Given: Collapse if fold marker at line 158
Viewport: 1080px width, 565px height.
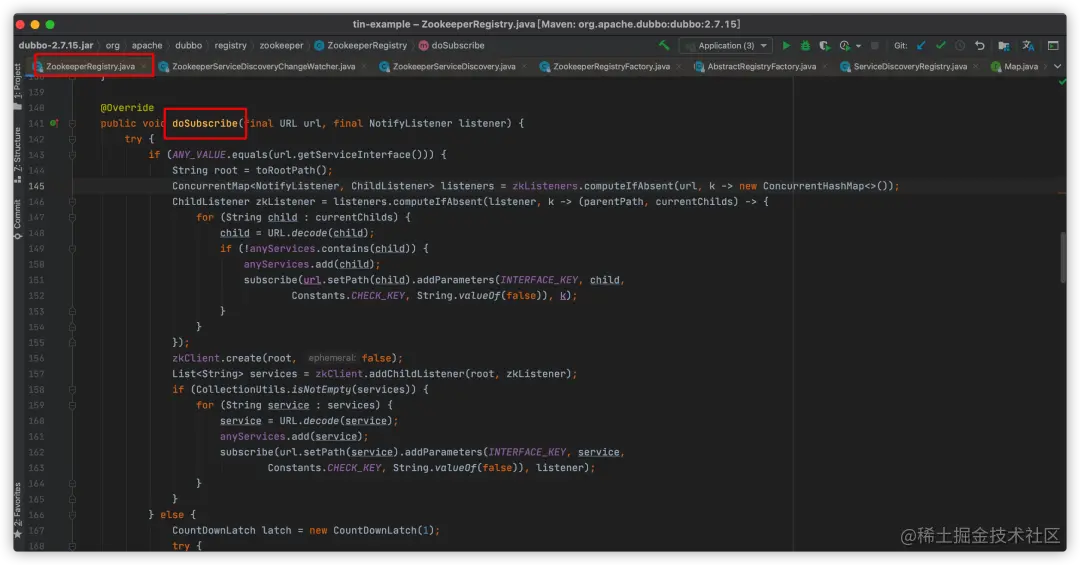Looking at the screenshot, I should coord(72,390).
